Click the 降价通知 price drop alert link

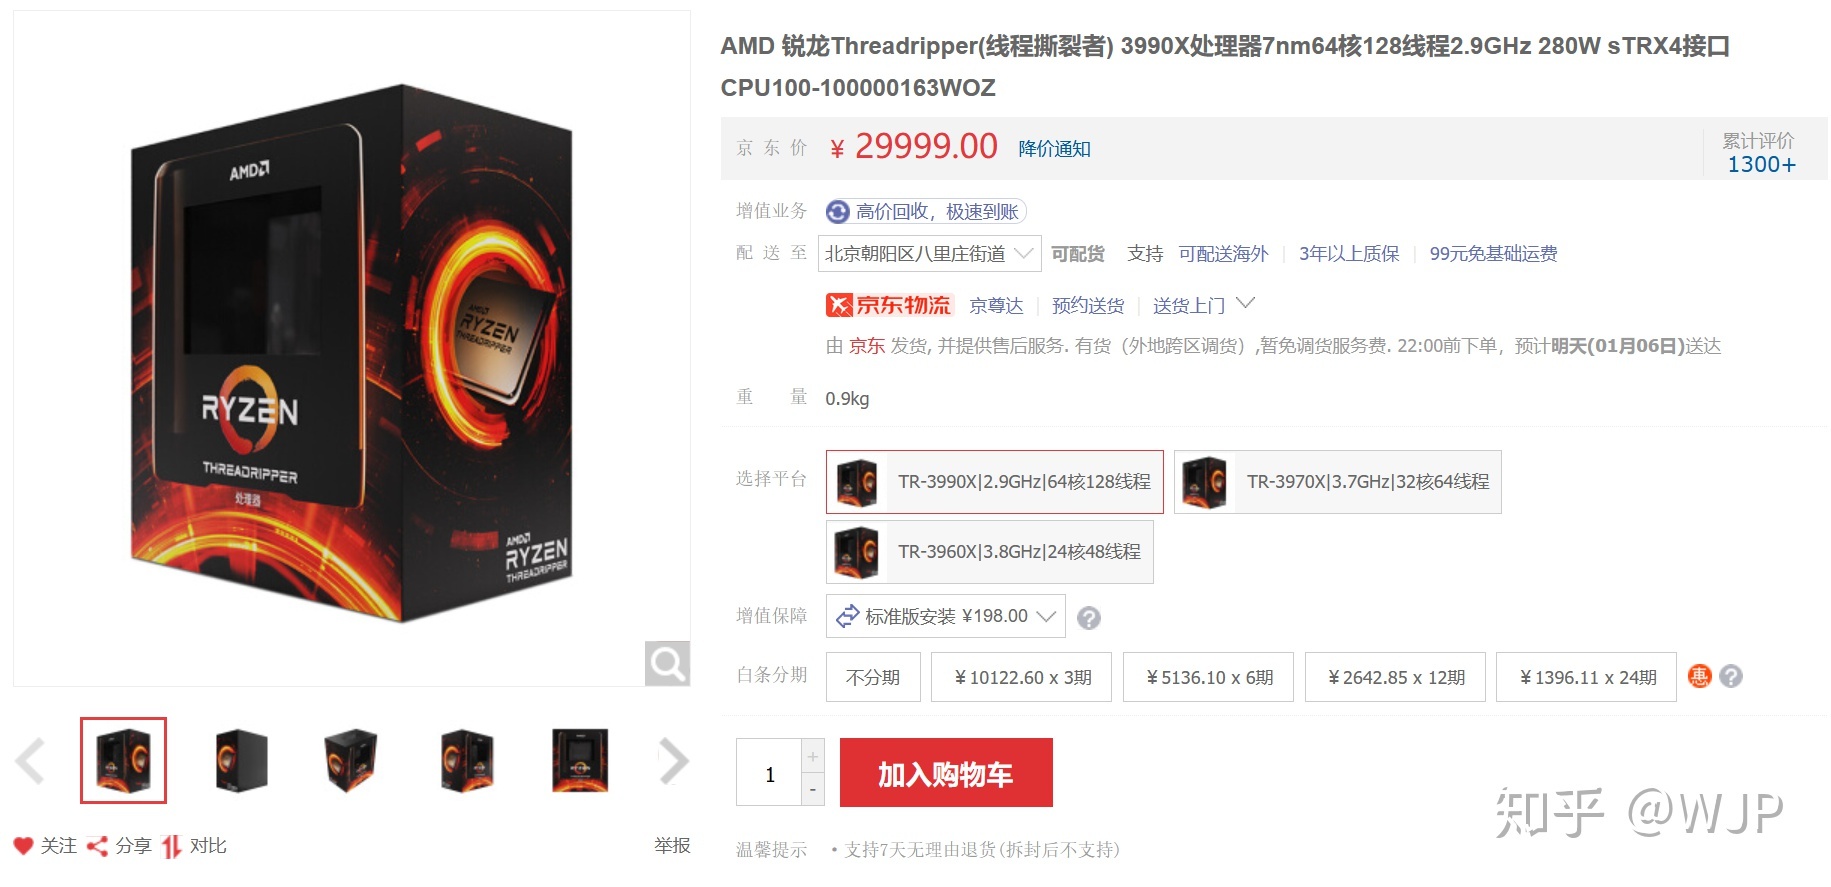(x=1054, y=149)
